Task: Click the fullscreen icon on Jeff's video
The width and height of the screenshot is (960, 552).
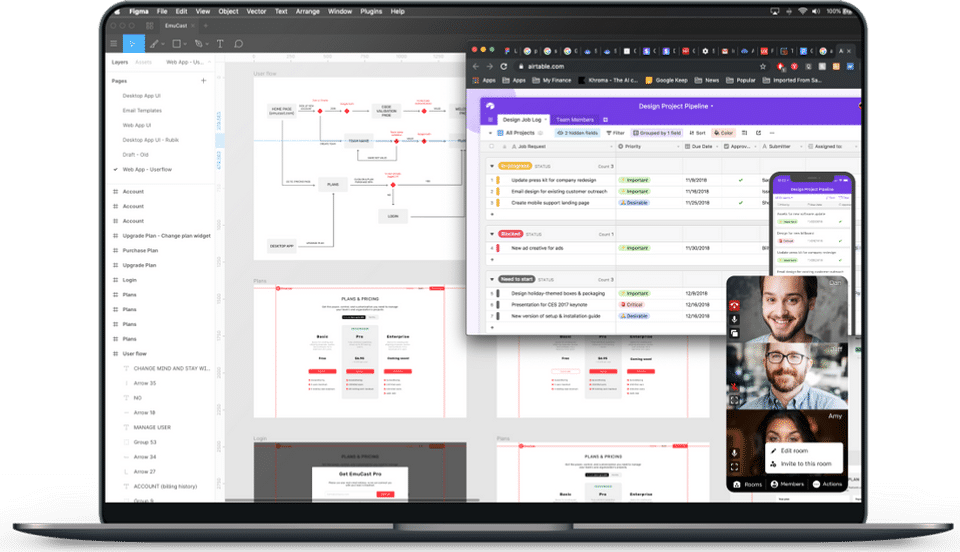Action: pos(734,400)
